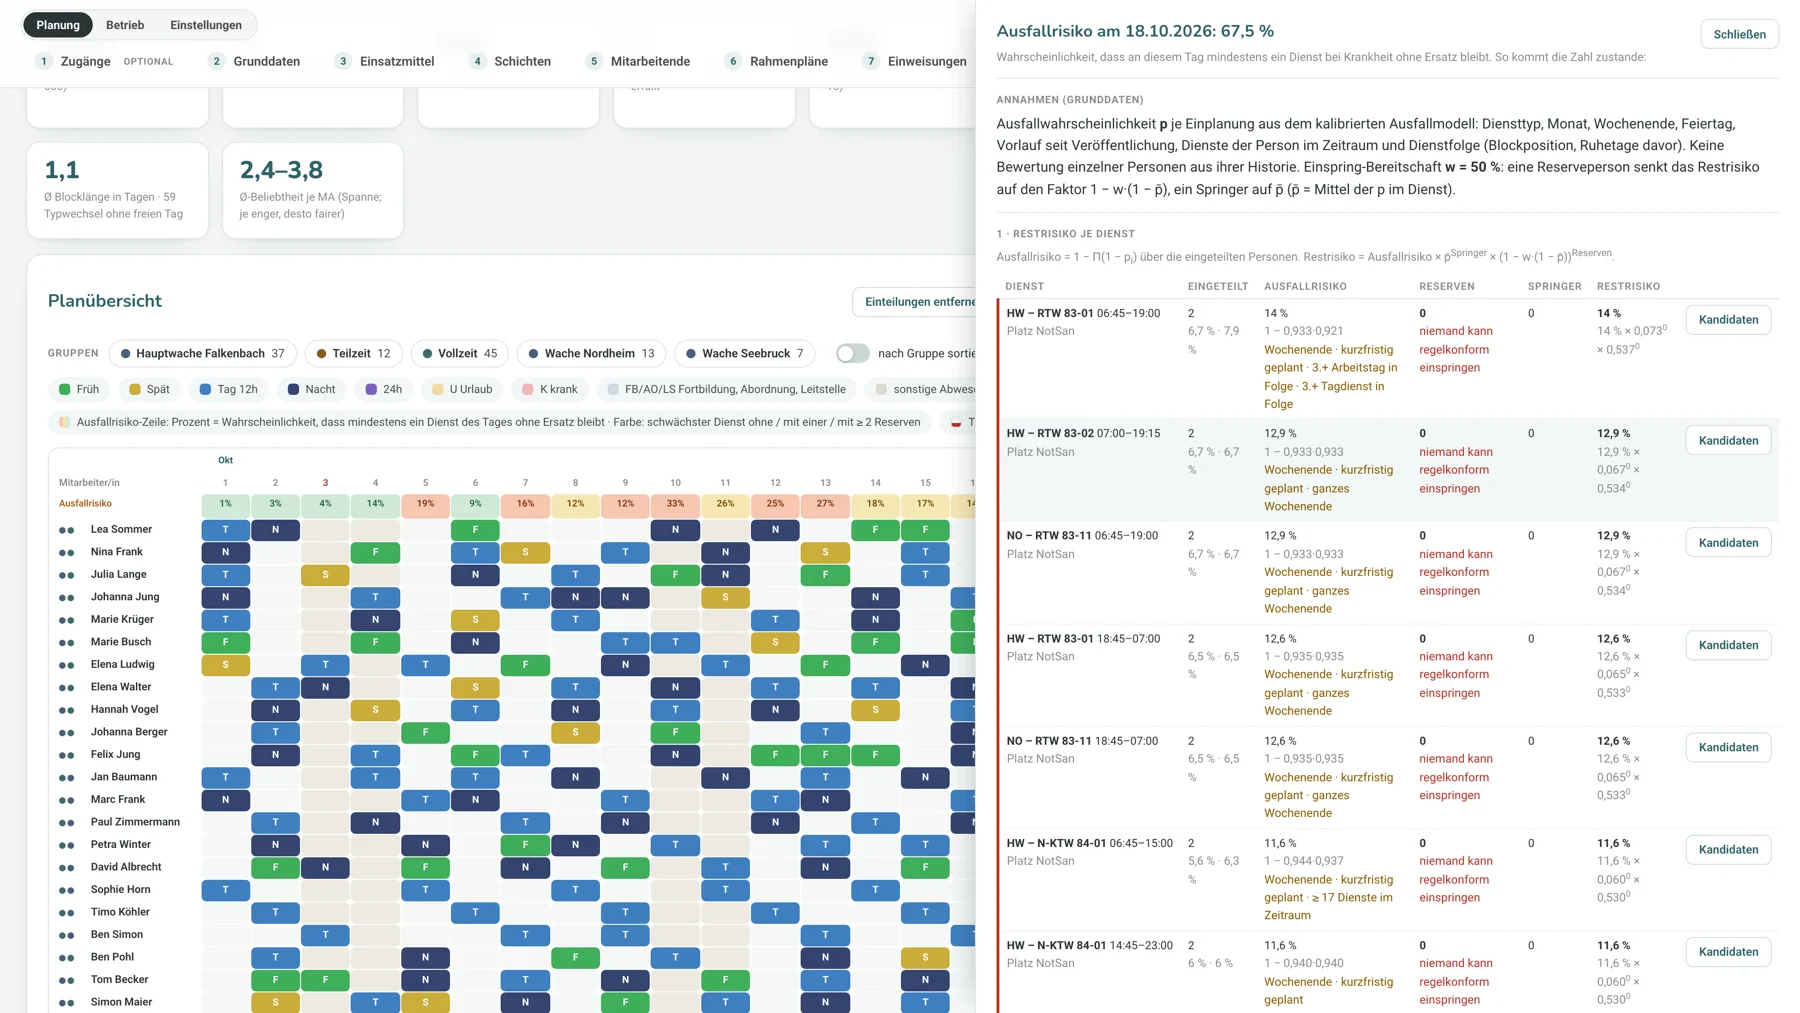Viewport: 1800px width, 1013px height.
Task: Click Nina Frank's S shift on day 7
Action: pyautogui.click(x=525, y=552)
